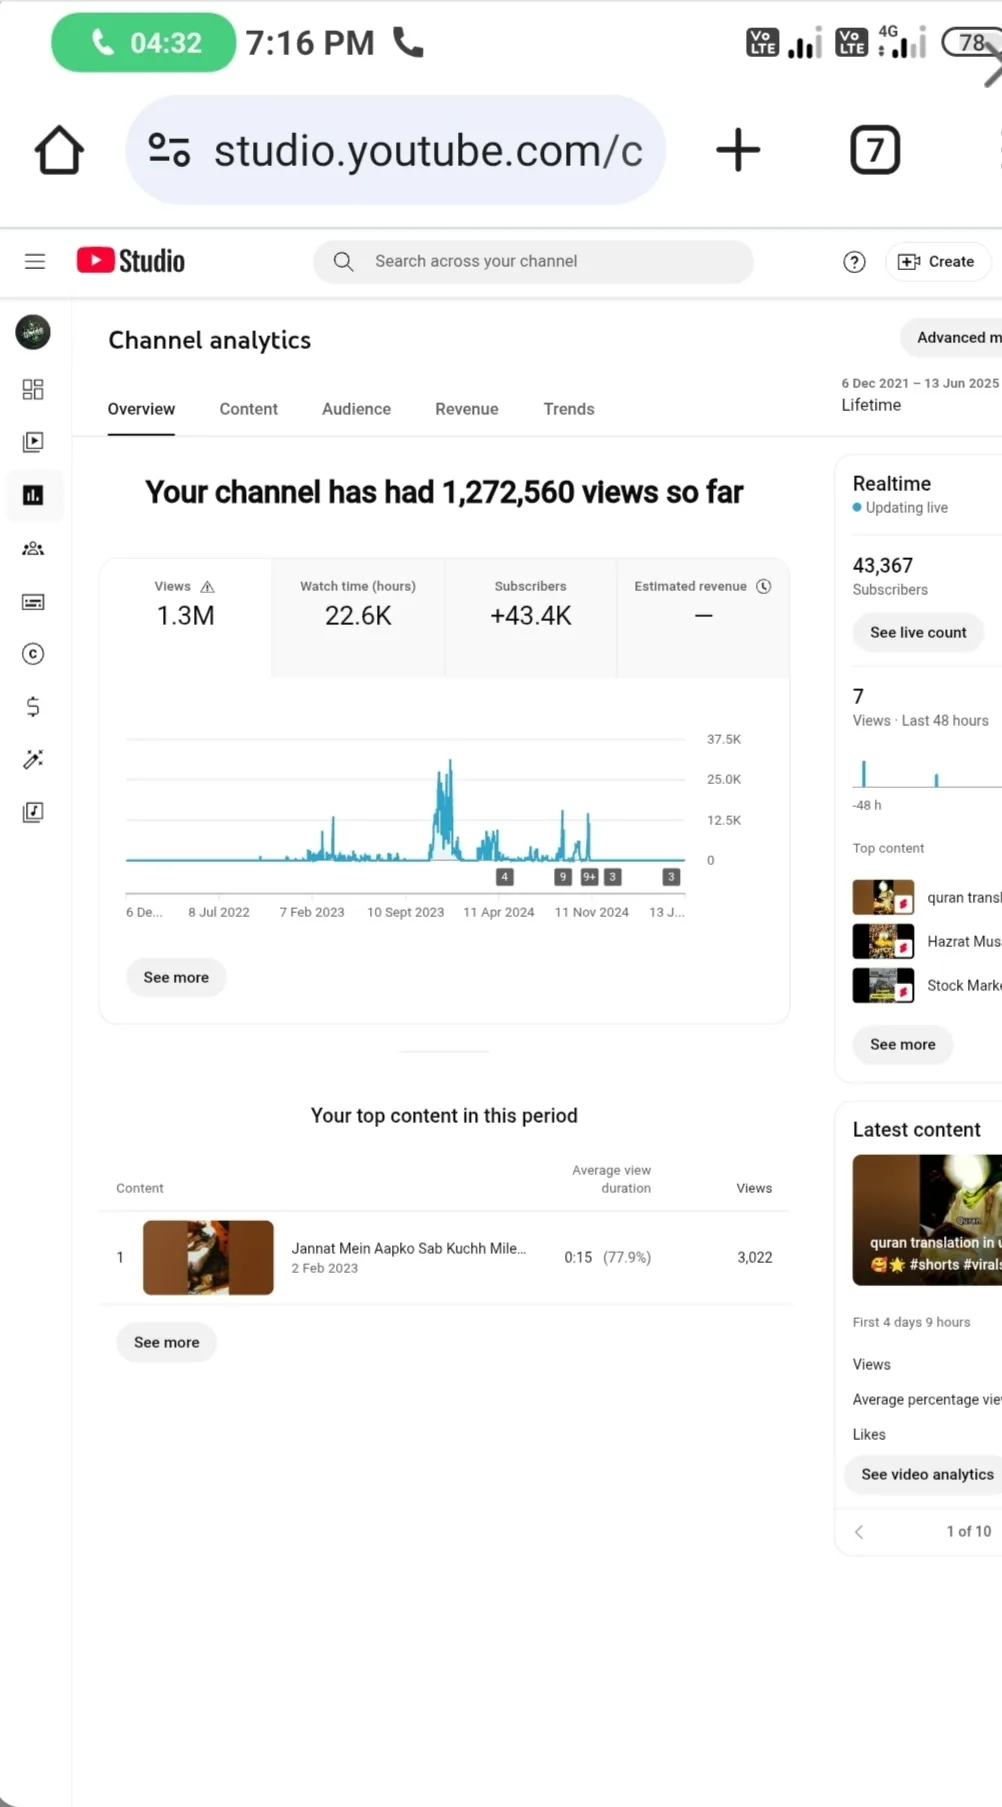Switch to the Trends tab

(569, 409)
